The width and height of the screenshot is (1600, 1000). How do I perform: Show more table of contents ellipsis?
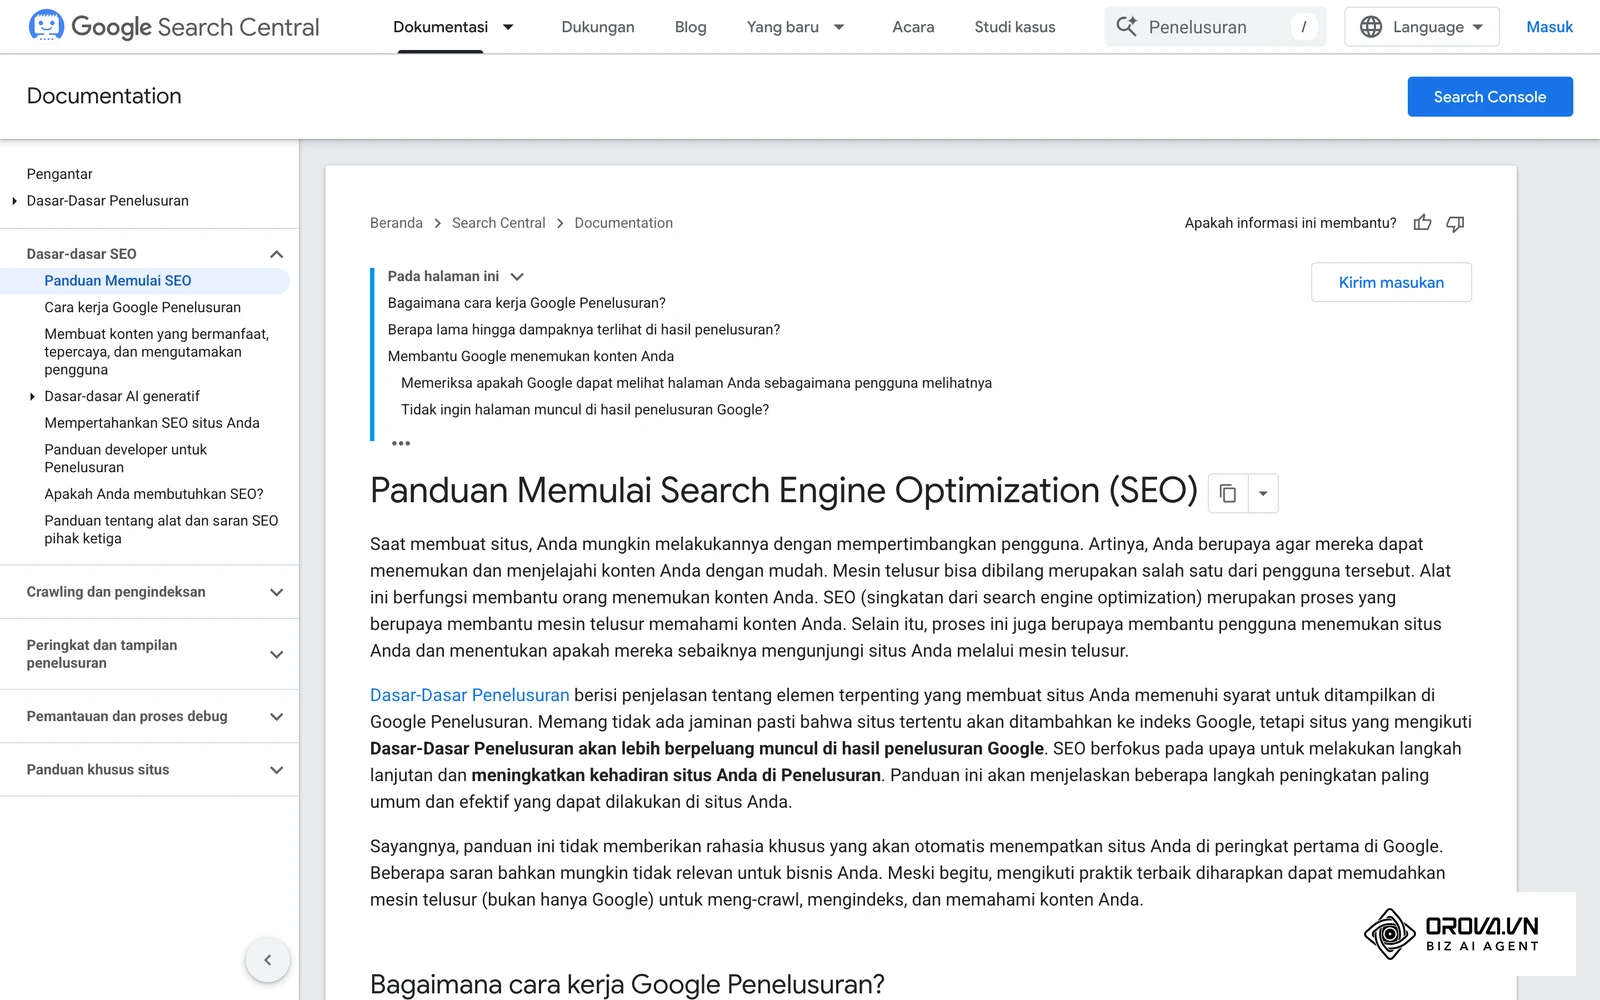click(401, 443)
